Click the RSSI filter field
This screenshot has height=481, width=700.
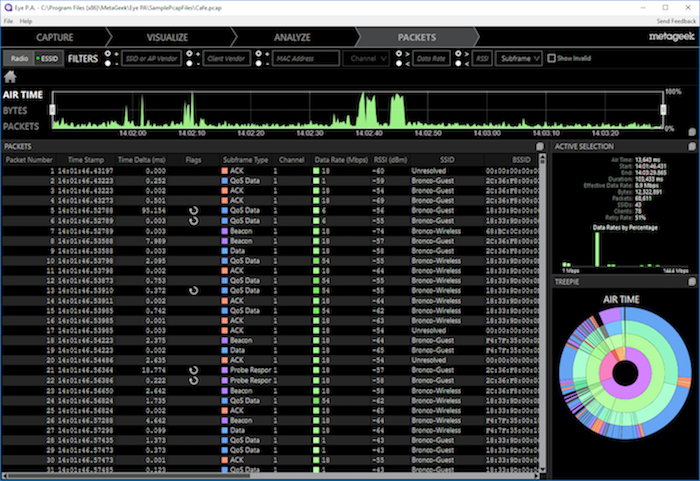point(481,59)
